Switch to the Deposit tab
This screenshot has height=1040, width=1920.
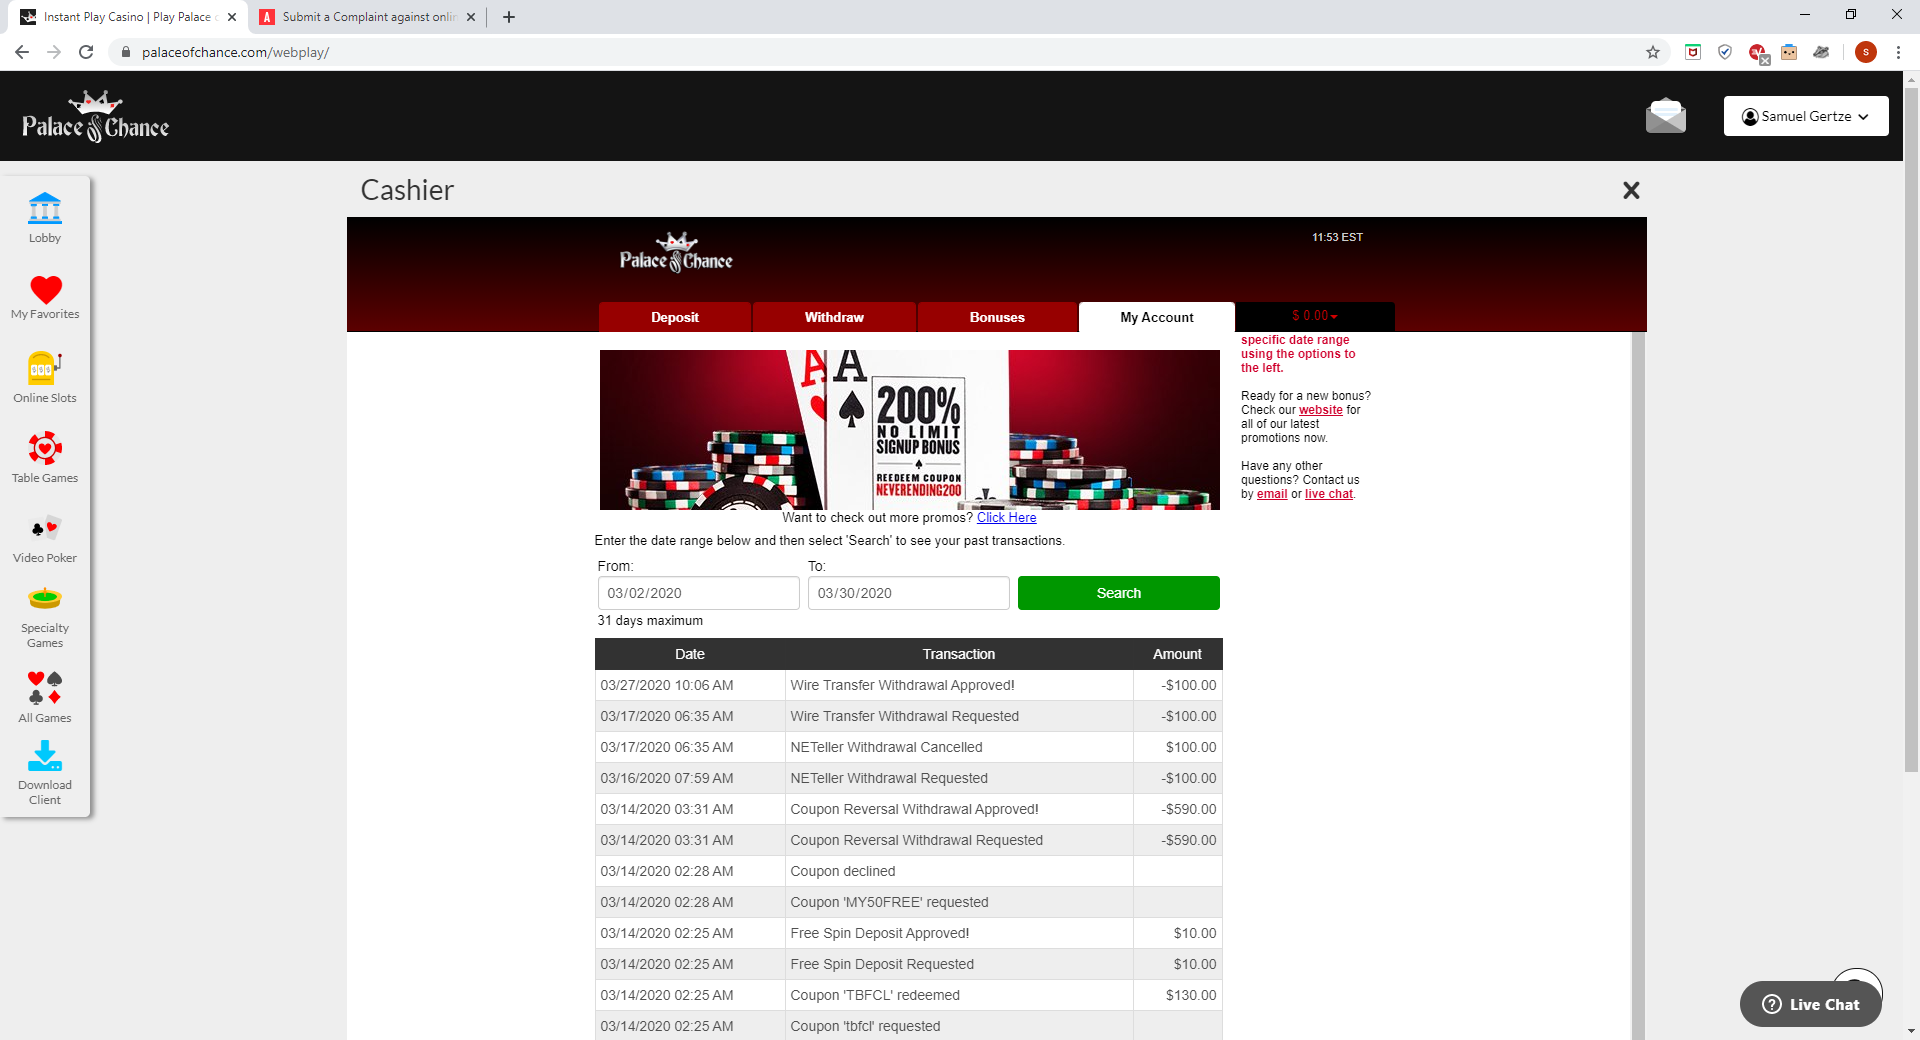click(x=675, y=317)
